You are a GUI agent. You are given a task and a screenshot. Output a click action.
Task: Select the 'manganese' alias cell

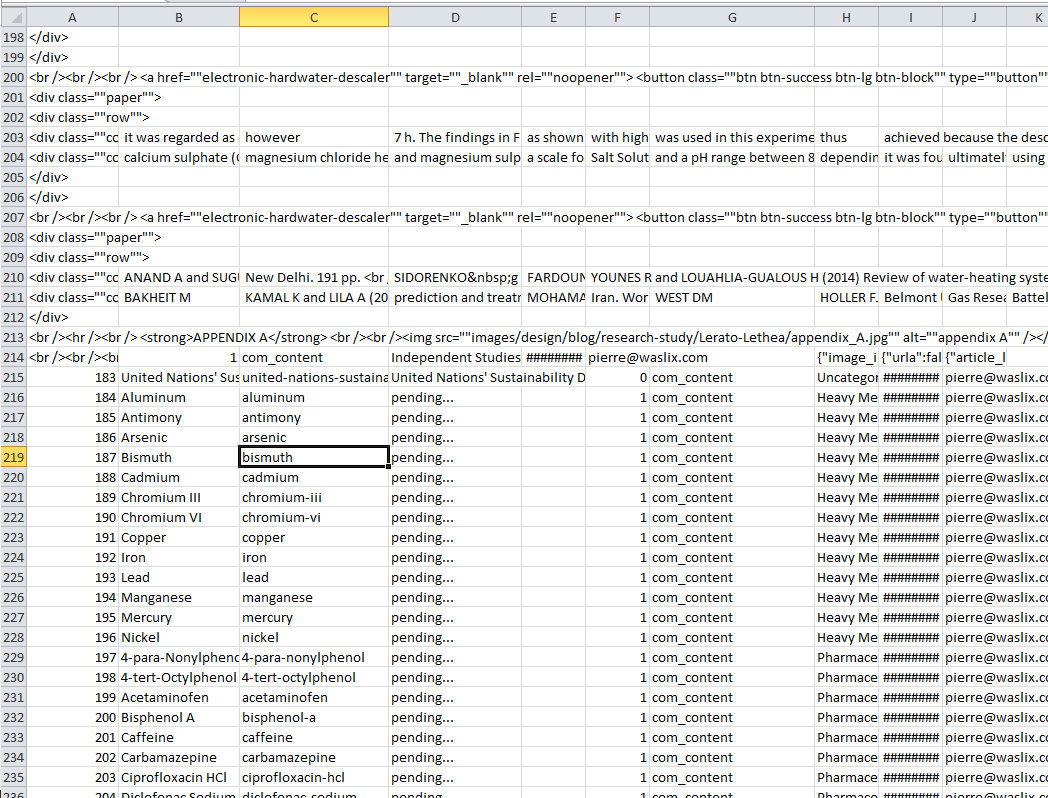(313, 597)
